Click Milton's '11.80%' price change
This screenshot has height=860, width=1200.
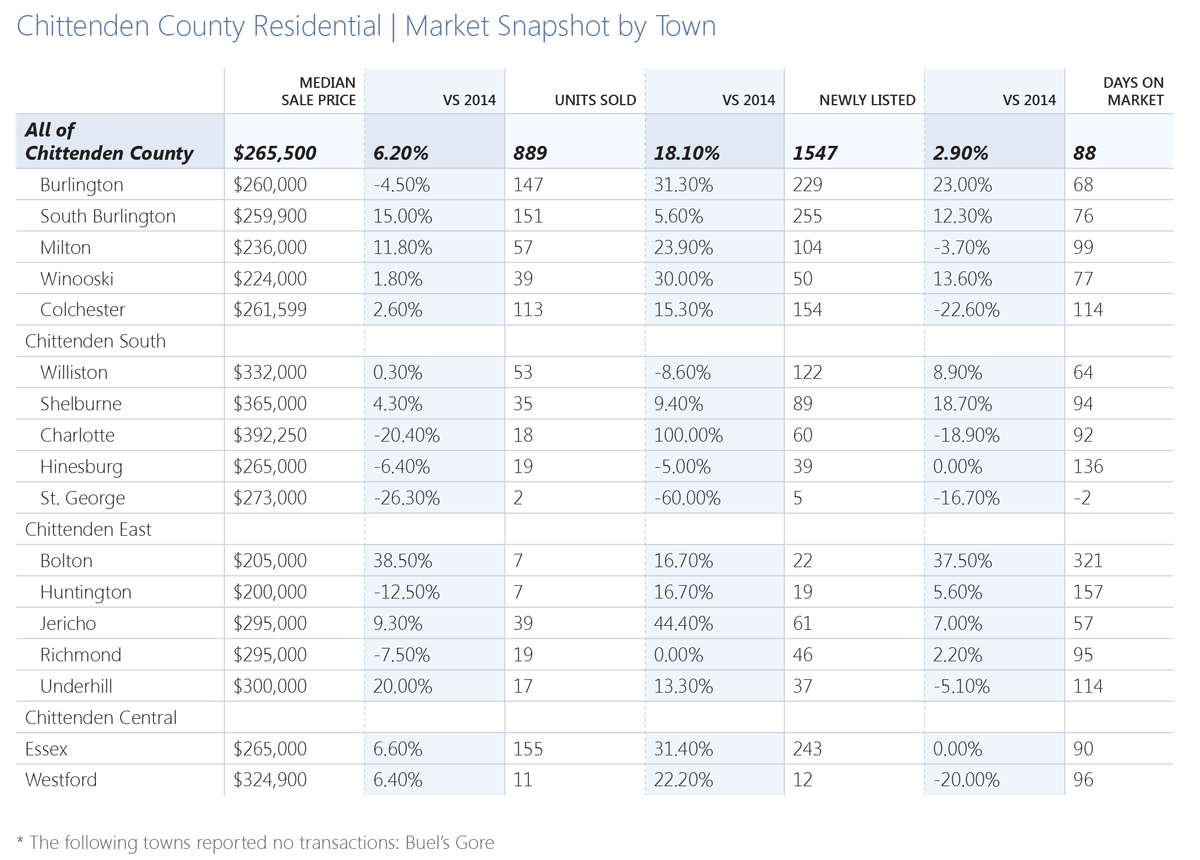coord(403,247)
